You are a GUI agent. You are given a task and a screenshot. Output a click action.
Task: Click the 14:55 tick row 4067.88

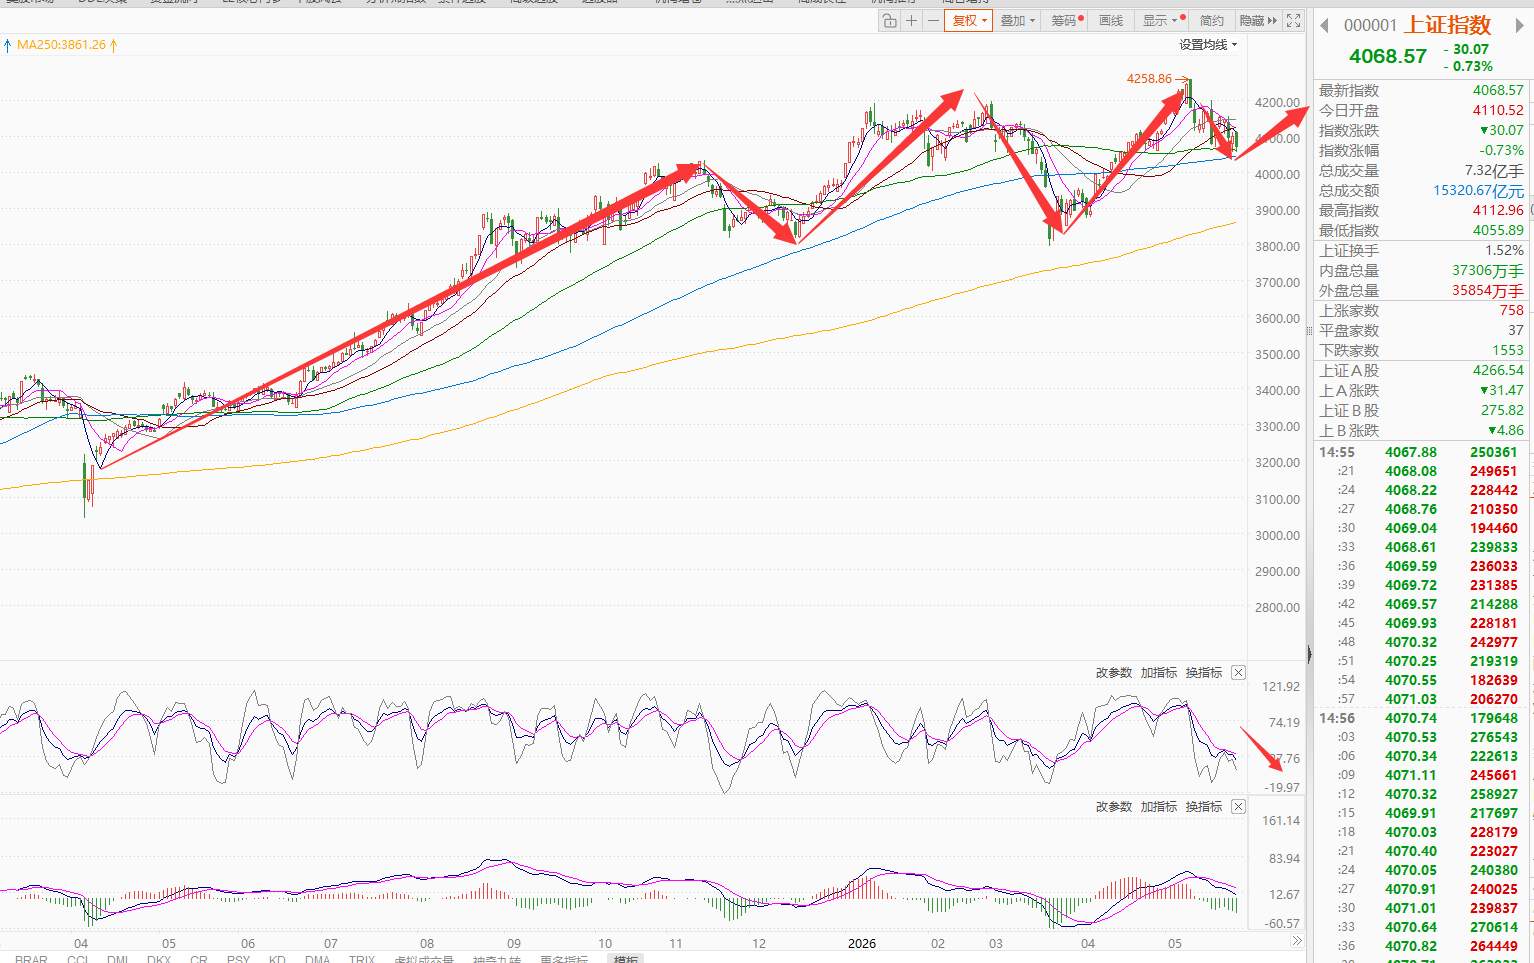coord(1421,452)
